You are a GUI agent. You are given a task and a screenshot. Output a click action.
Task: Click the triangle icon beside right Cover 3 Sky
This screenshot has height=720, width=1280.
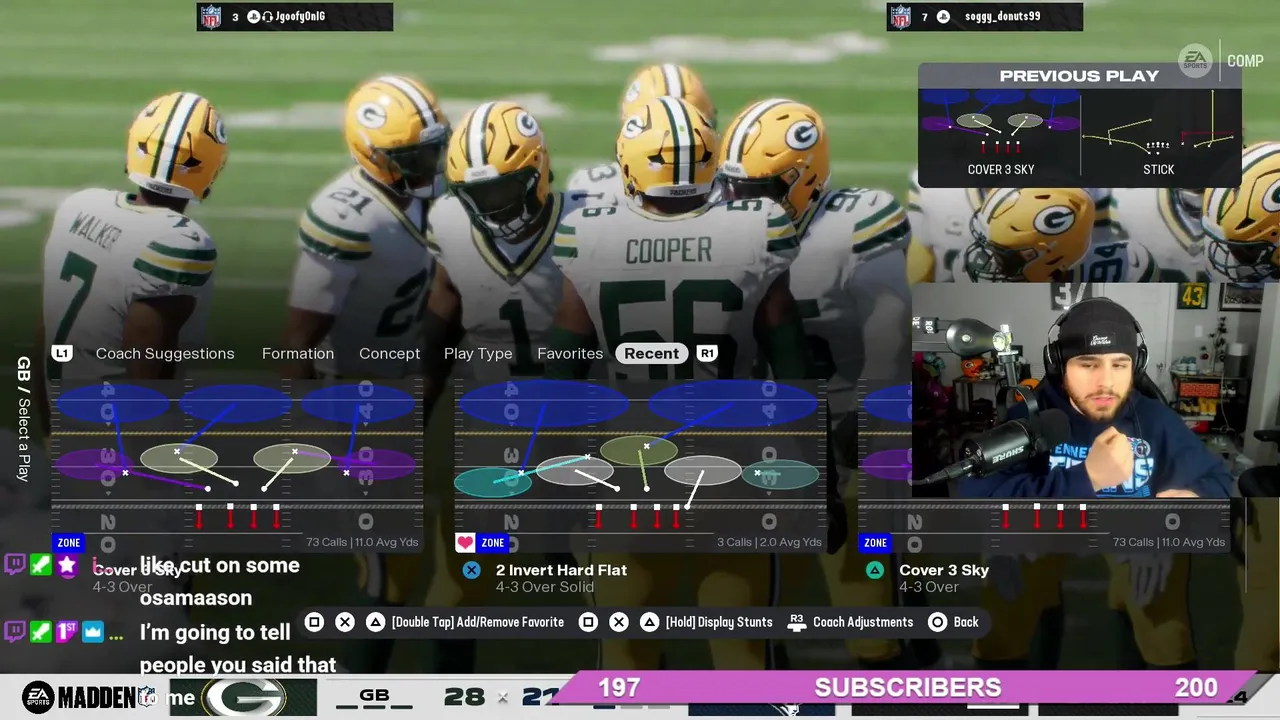coord(875,570)
